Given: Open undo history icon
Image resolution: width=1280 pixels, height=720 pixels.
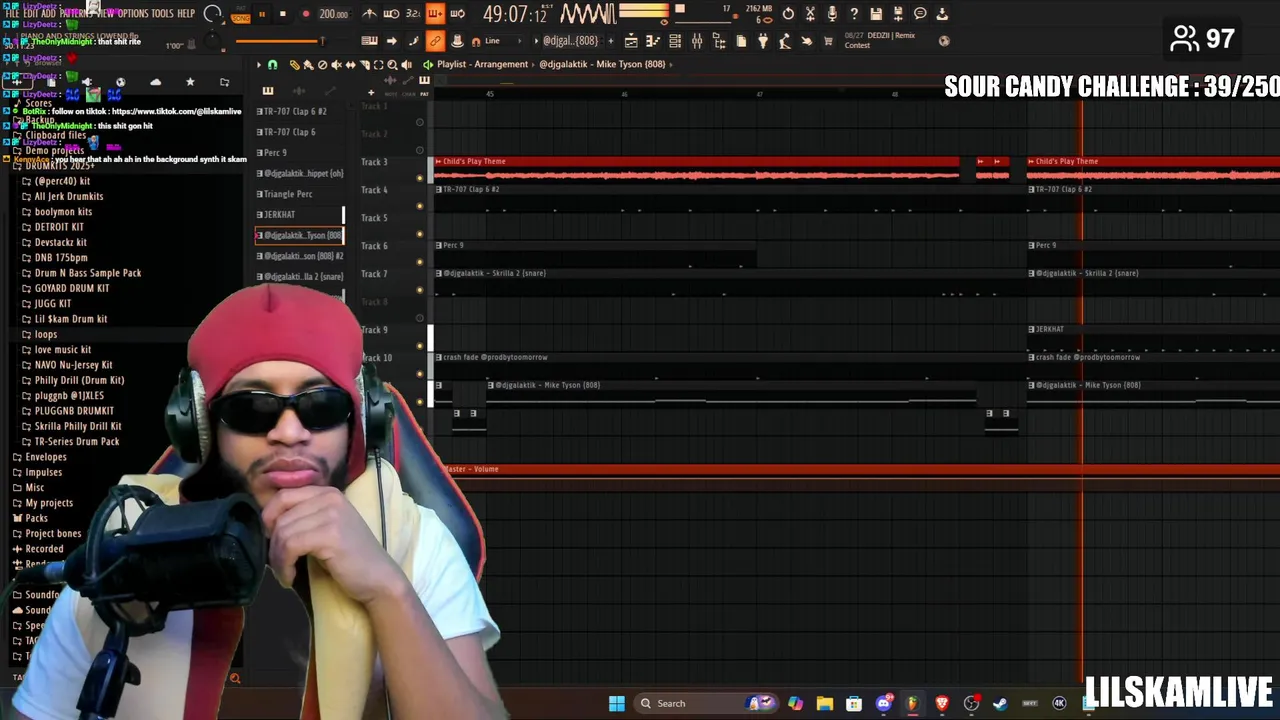Looking at the screenshot, I should (788, 14).
